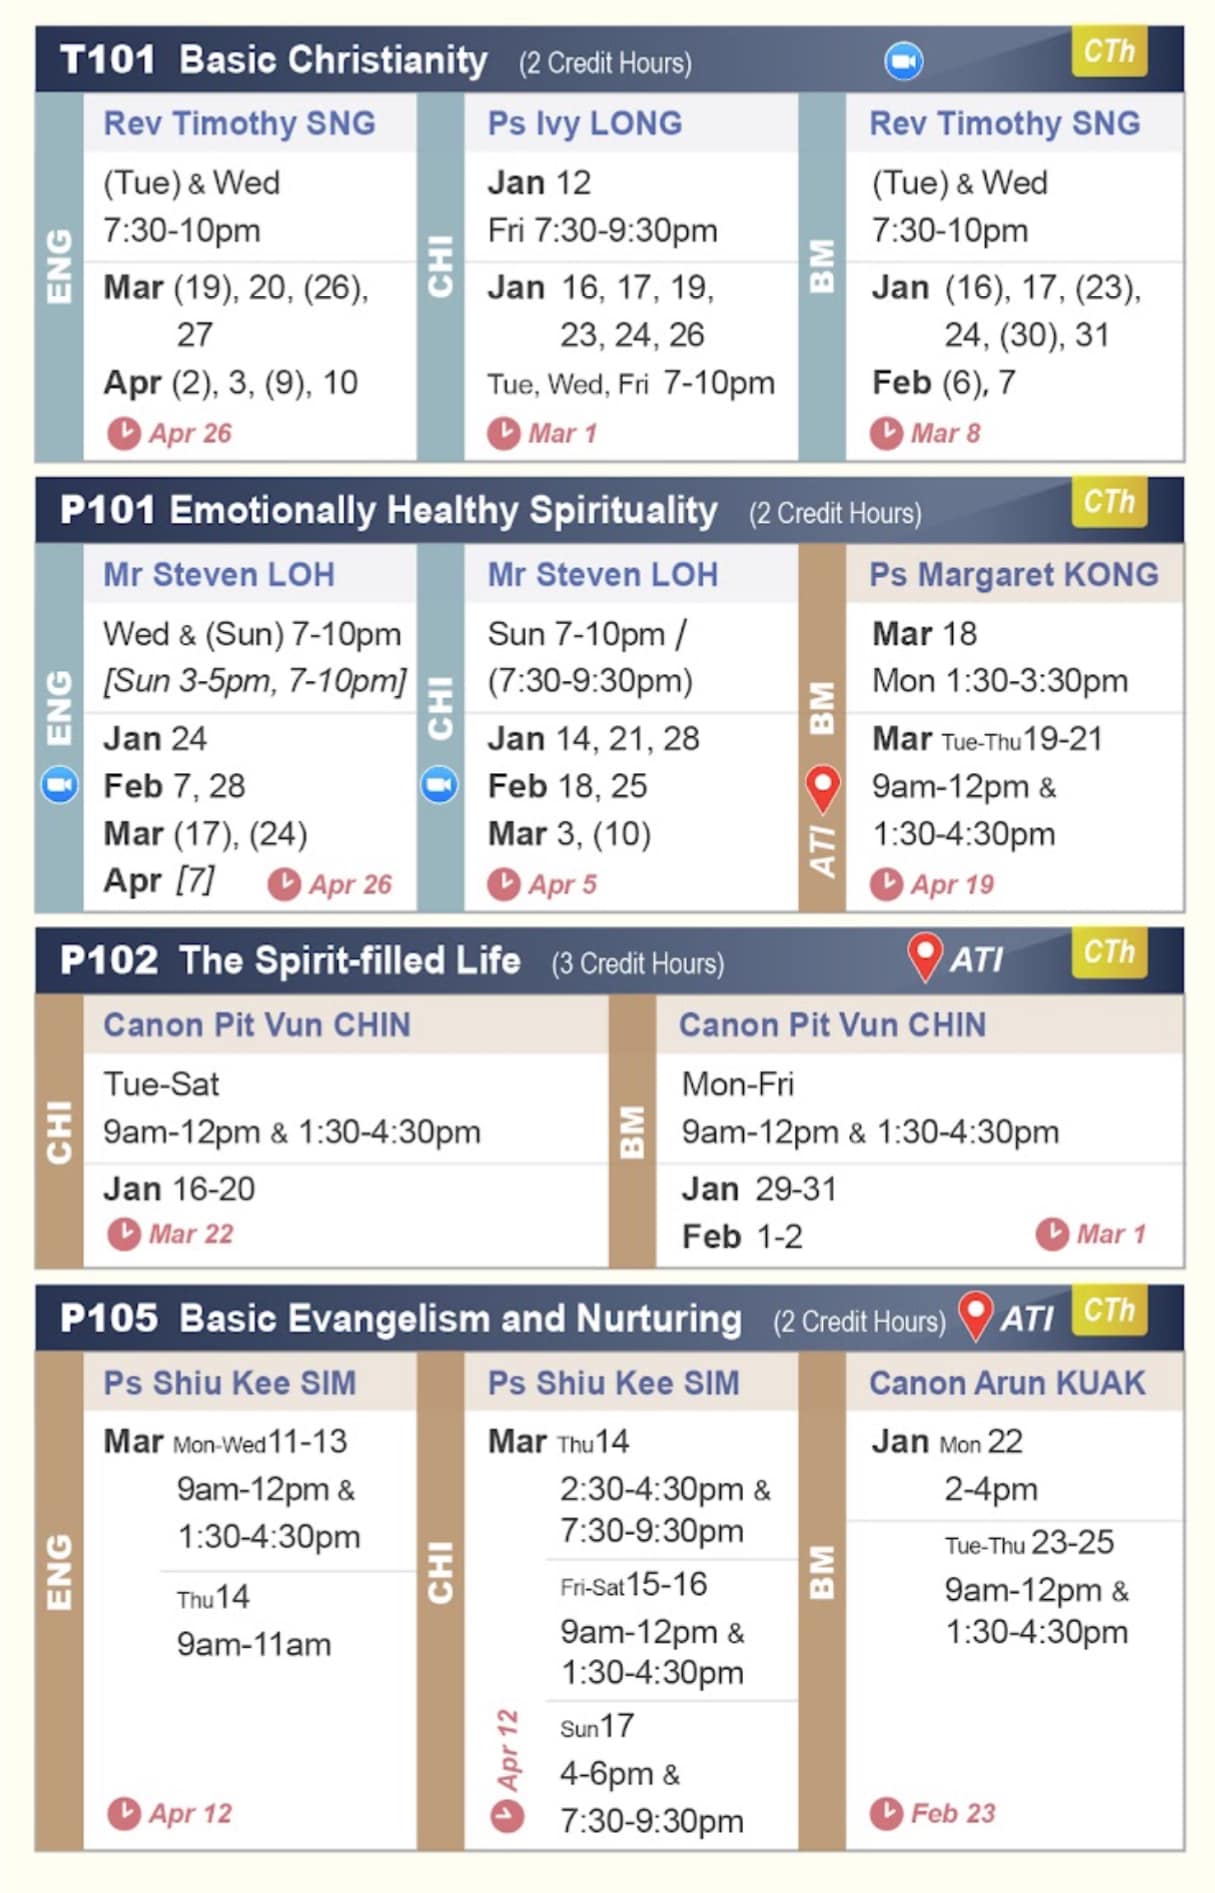Viewport: 1215px width, 1893px height.
Task: Open instructor name Canon Arun KUAK
Action: 1006,1383
